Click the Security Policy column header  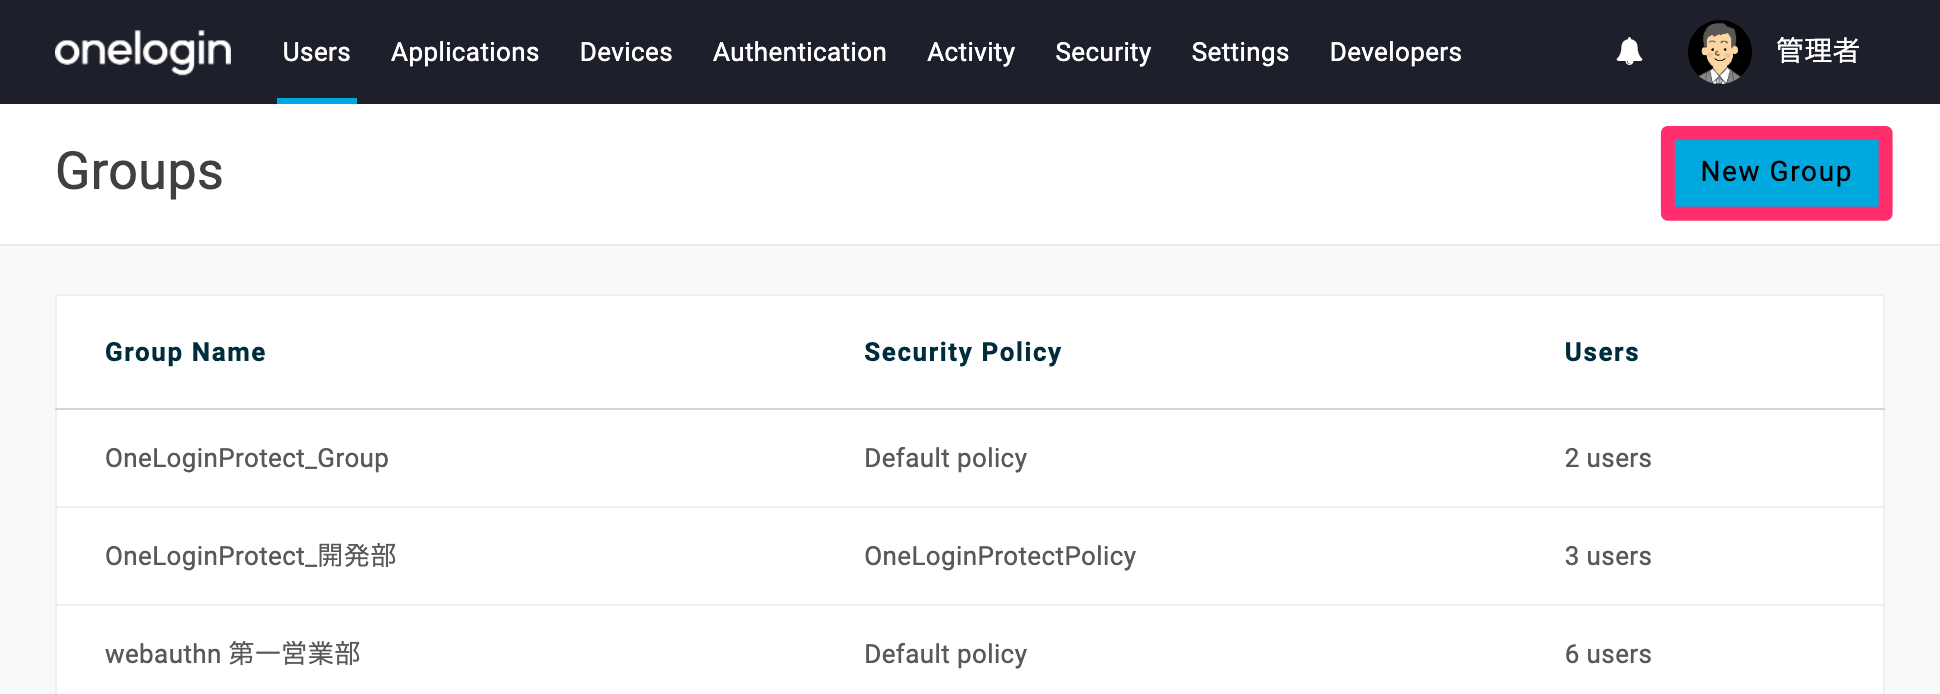(x=963, y=352)
